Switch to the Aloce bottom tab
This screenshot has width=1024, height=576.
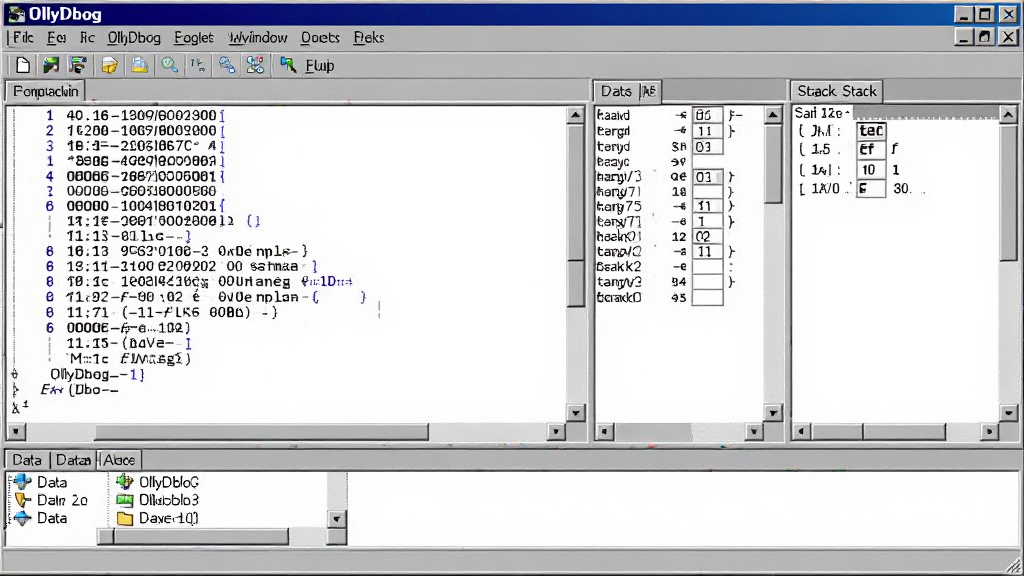[119, 460]
